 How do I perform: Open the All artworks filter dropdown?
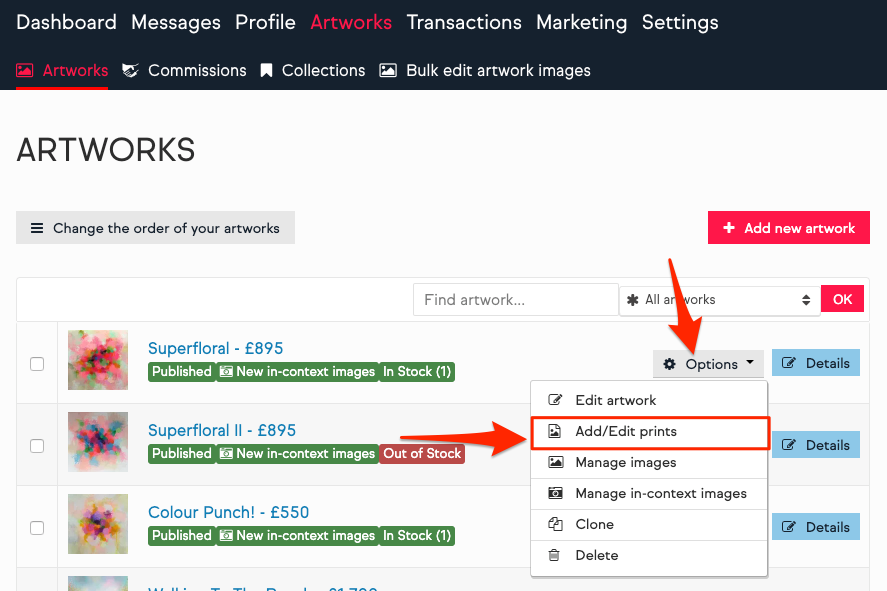(720, 299)
